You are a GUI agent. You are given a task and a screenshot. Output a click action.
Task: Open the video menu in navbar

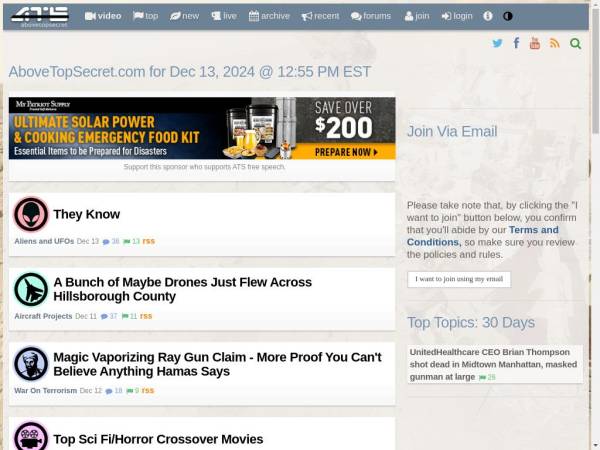click(103, 16)
